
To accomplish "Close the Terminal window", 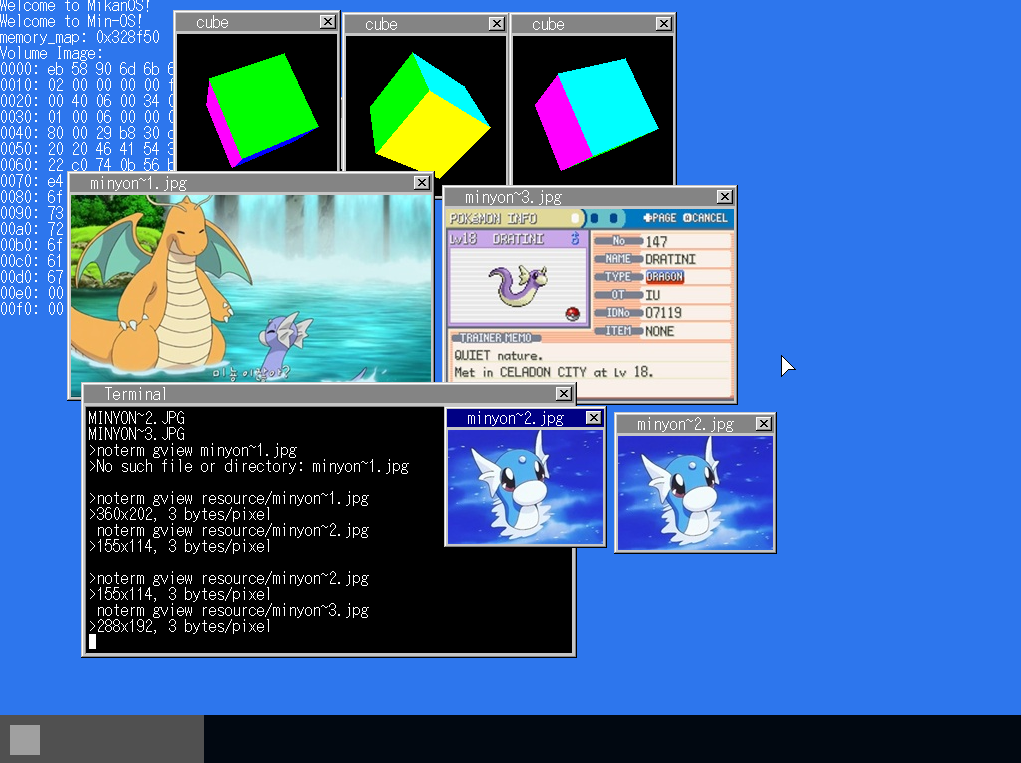I will [x=563, y=394].
